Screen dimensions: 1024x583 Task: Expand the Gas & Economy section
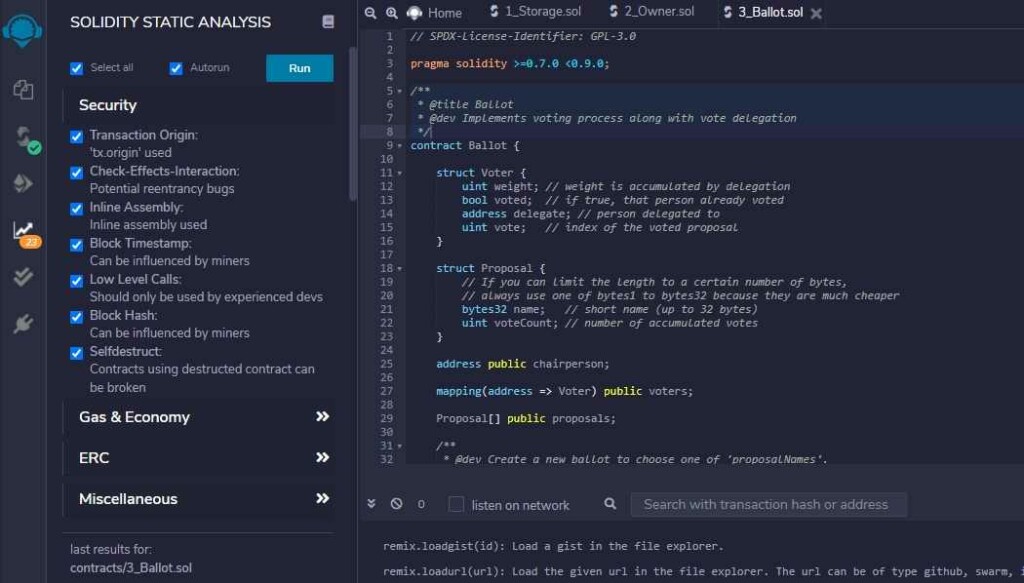pos(199,417)
